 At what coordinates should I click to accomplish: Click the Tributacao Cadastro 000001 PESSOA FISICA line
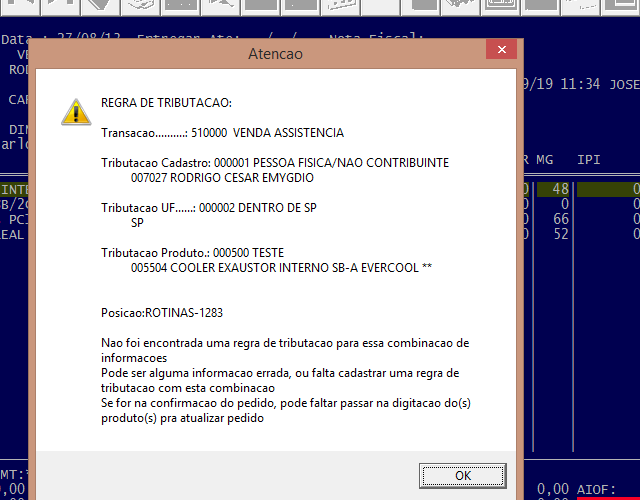click(x=275, y=163)
